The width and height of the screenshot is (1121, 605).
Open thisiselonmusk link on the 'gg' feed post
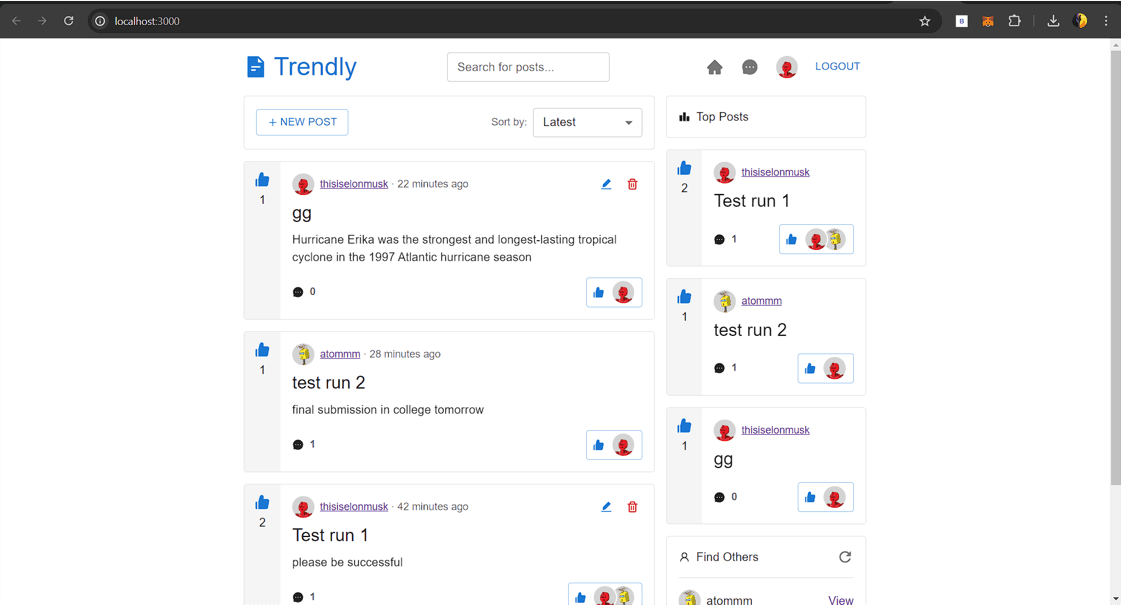coord(354,184)
